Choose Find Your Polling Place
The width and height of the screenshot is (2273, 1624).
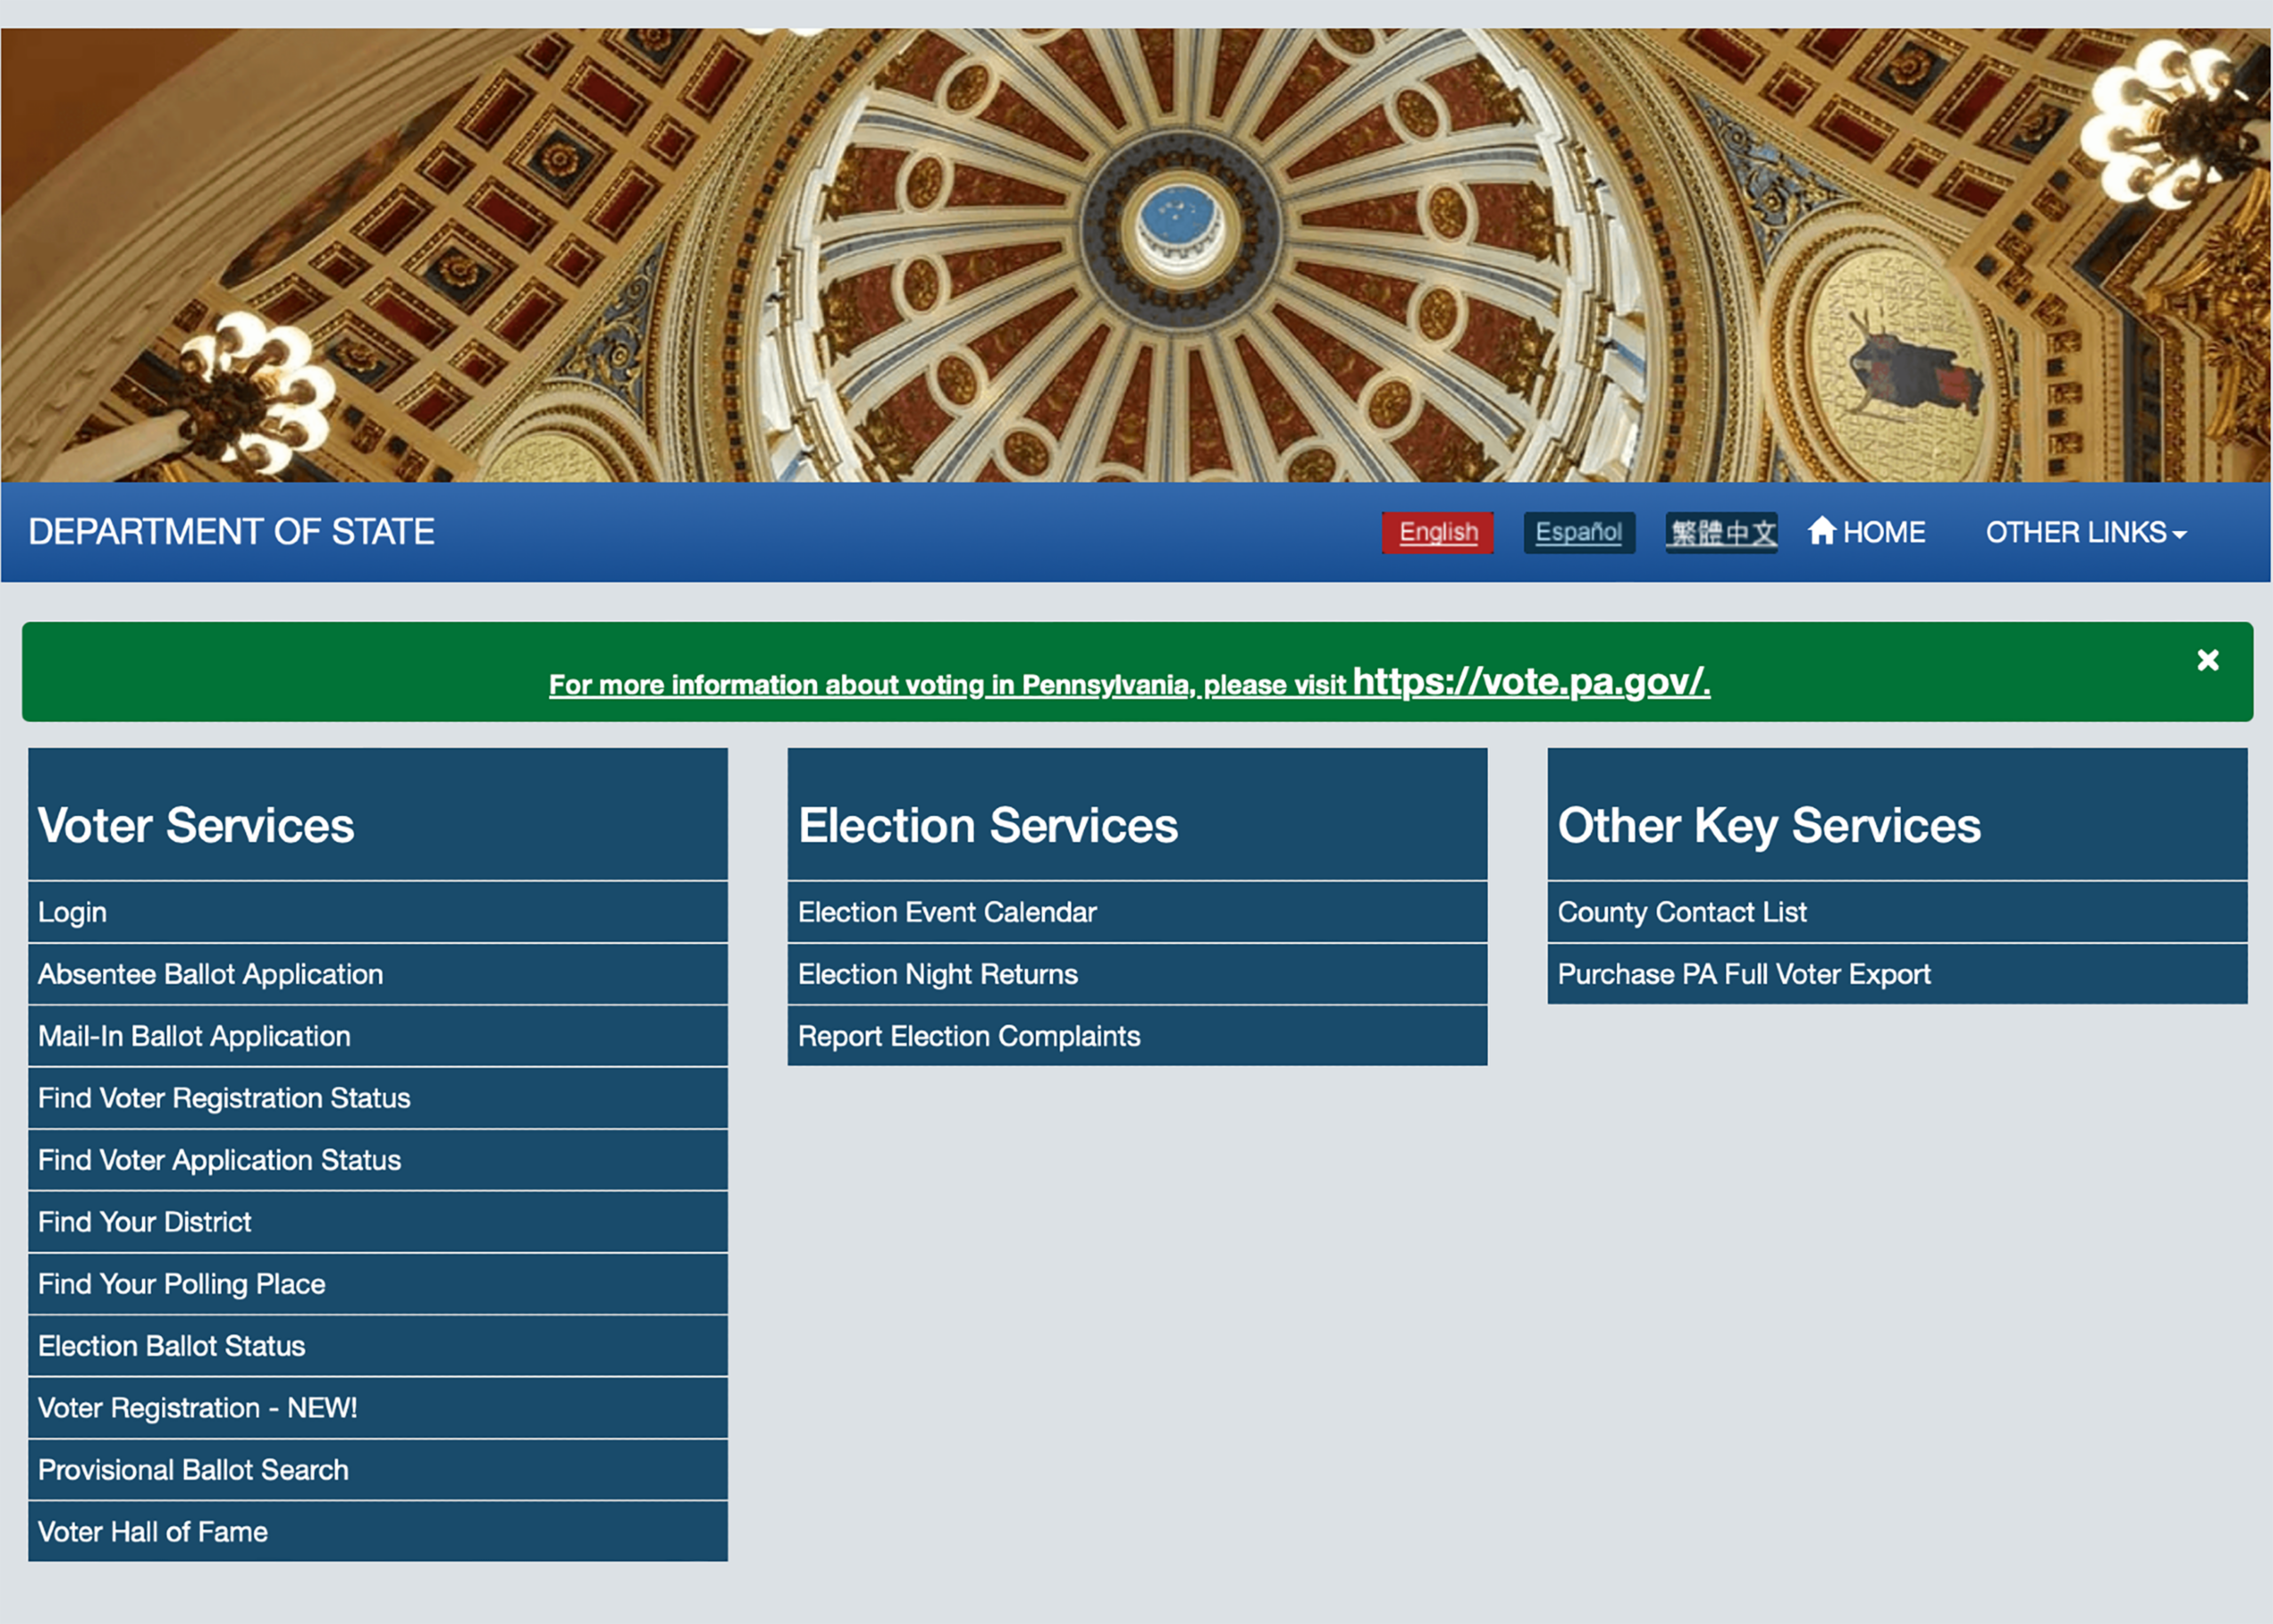click(181, 1284)
